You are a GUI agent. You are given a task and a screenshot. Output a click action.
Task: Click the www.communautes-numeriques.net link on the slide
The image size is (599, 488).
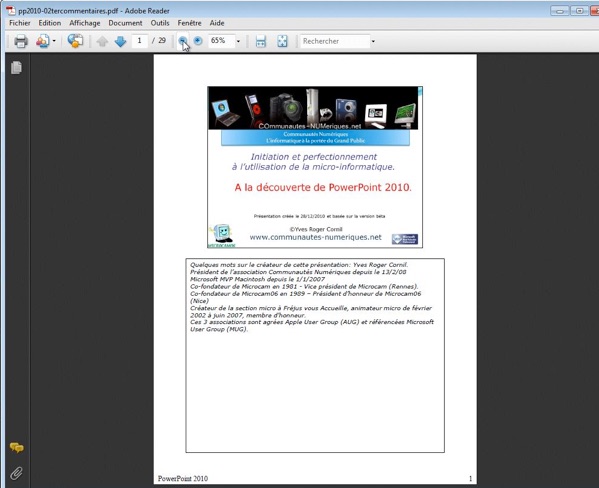pos(316,237)
